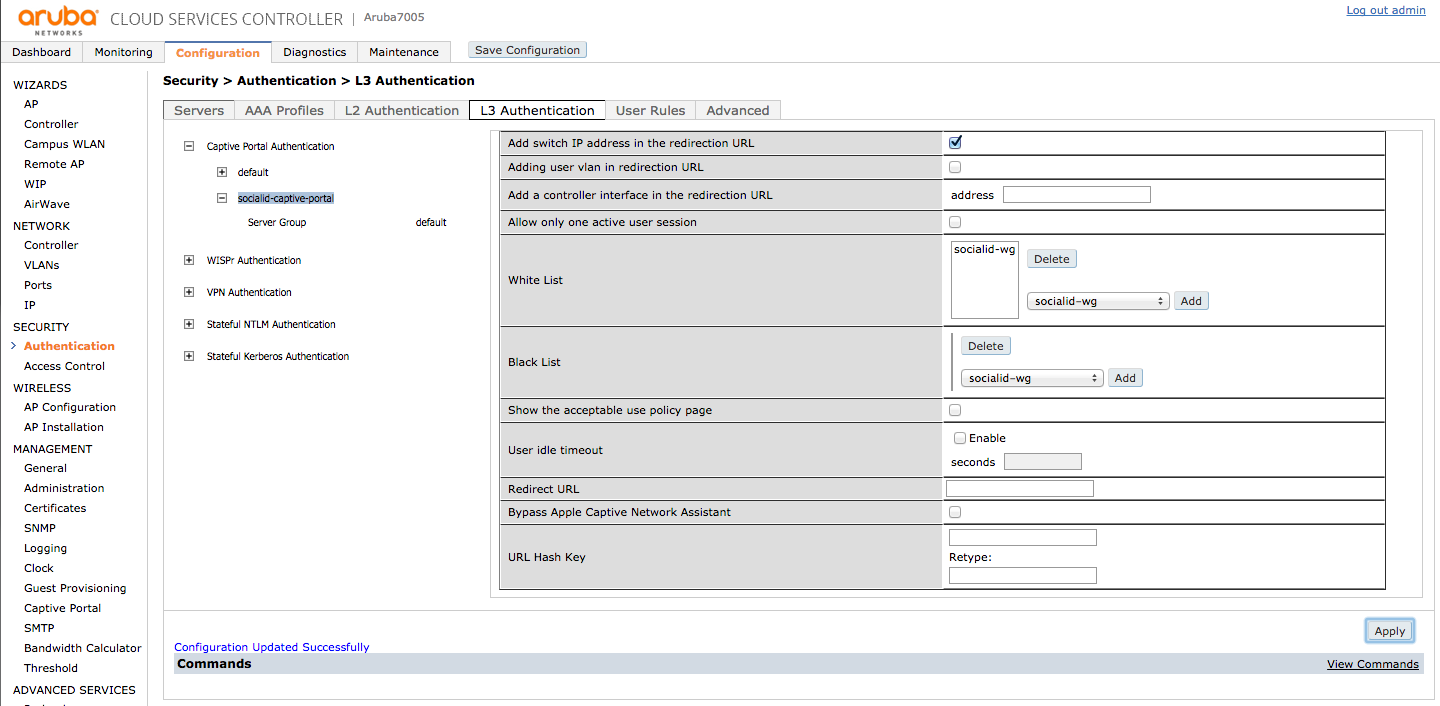Uncheck Add switch IP address in redirection URL
The height and width of the screenshot is (706, 1440).
tap(955, 143)
